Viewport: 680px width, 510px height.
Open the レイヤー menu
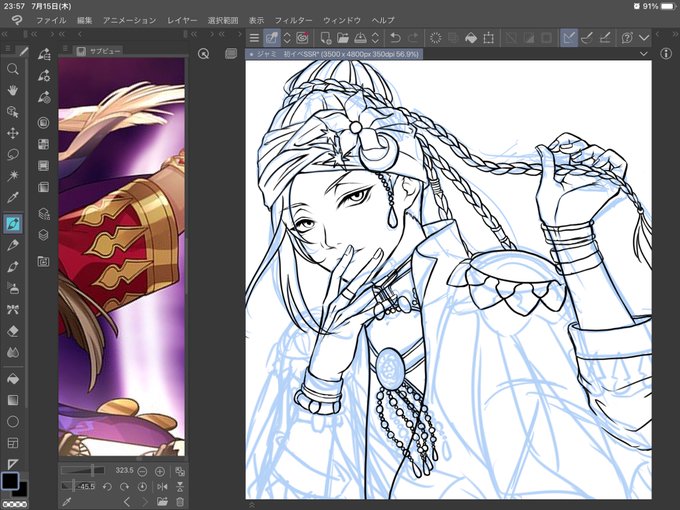(182, 20)
